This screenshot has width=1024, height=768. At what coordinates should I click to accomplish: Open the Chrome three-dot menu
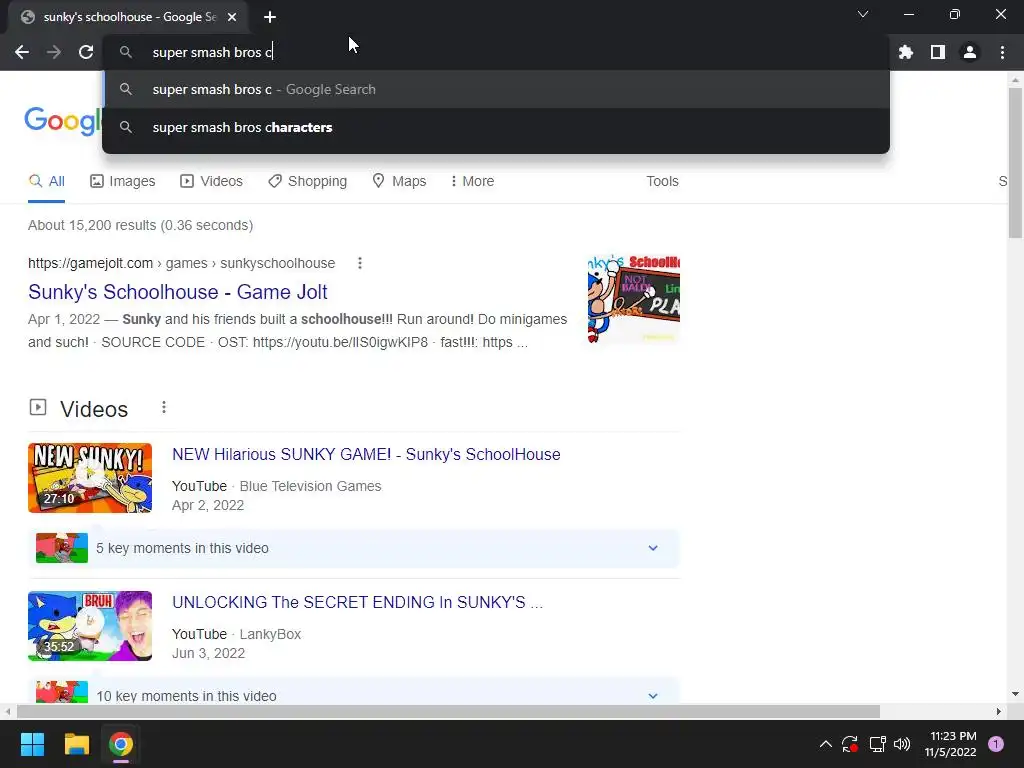point(1002,52)
